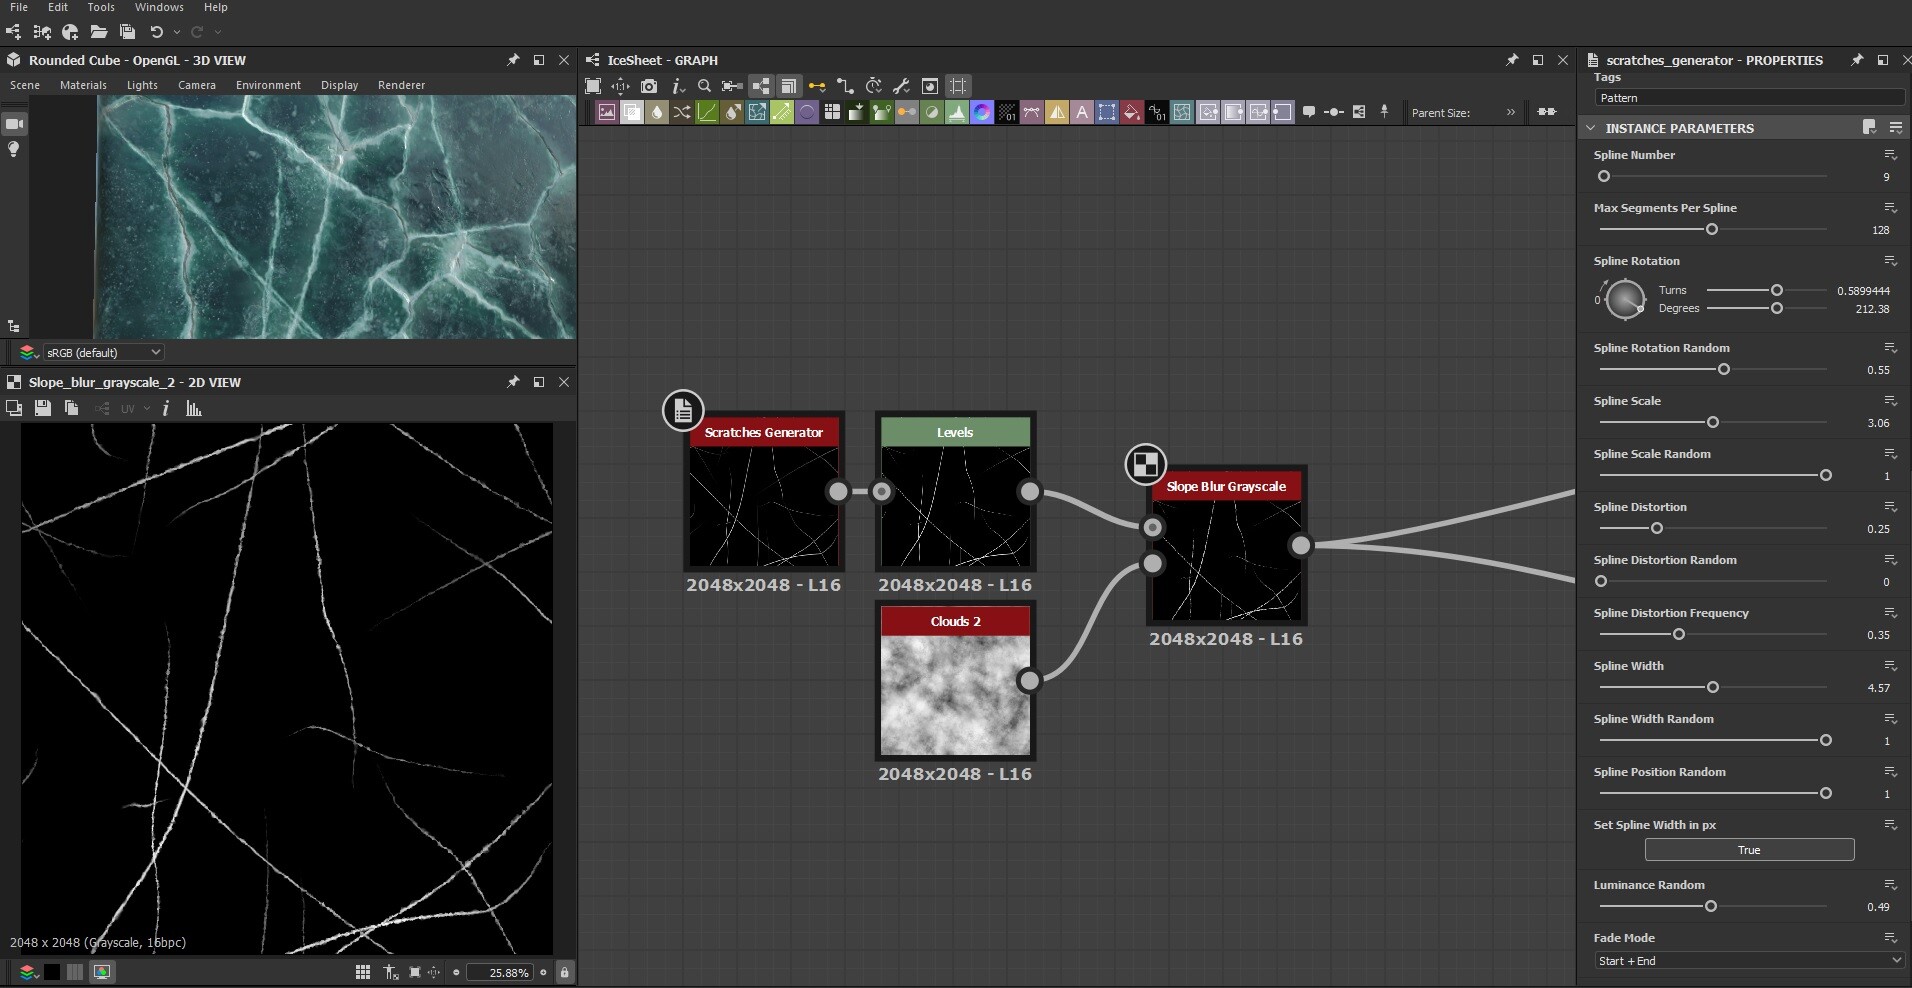Image resolution: width=1912 pixels, height=988 pixels.
Task: Click the undo arrow in main toolbar
Action: (x=156, y=32)
